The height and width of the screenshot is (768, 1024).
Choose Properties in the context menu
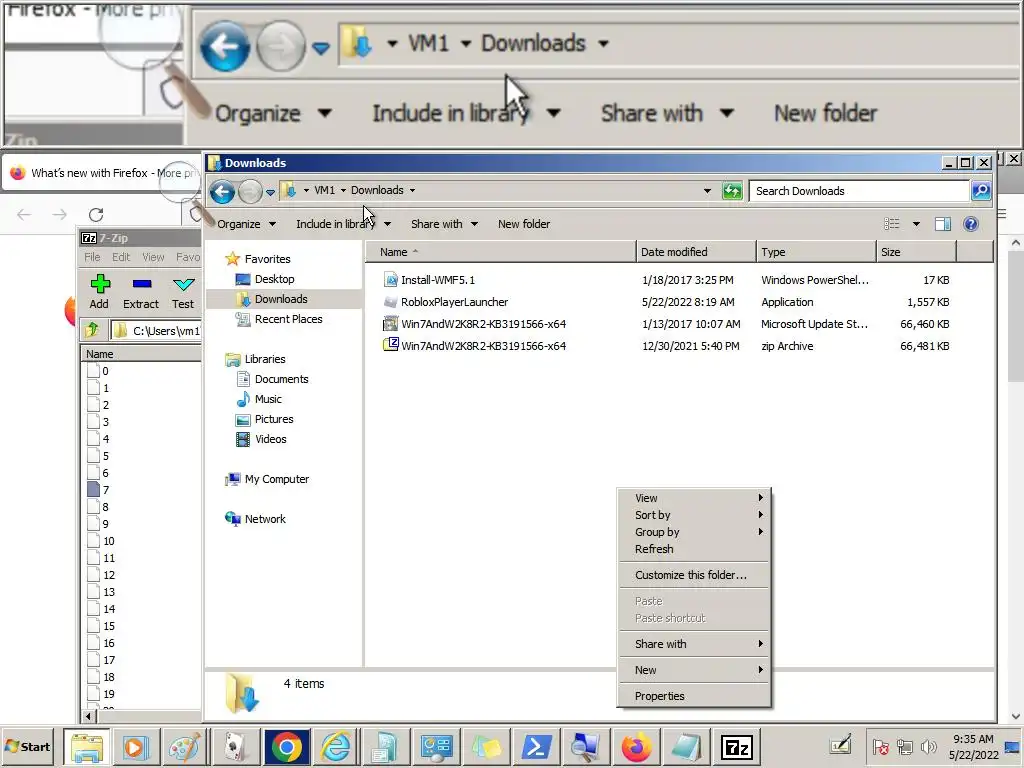click(694, 696)
